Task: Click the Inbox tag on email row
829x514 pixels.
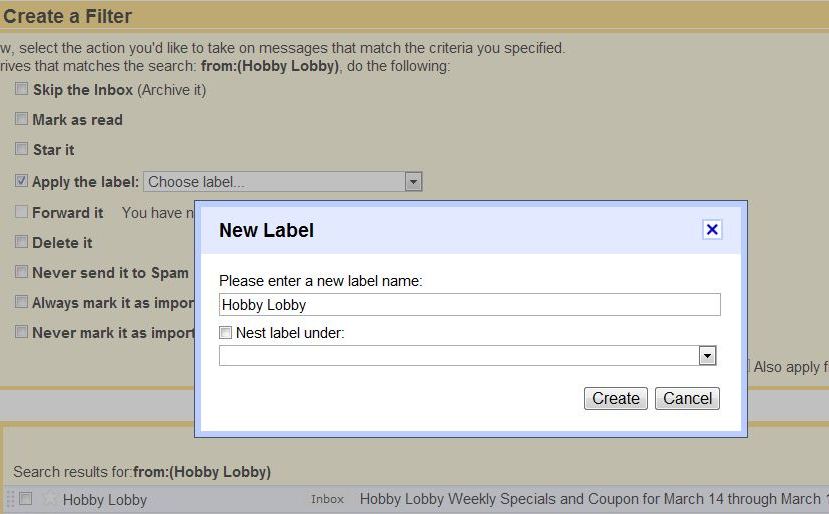Action: coord(327,499)
